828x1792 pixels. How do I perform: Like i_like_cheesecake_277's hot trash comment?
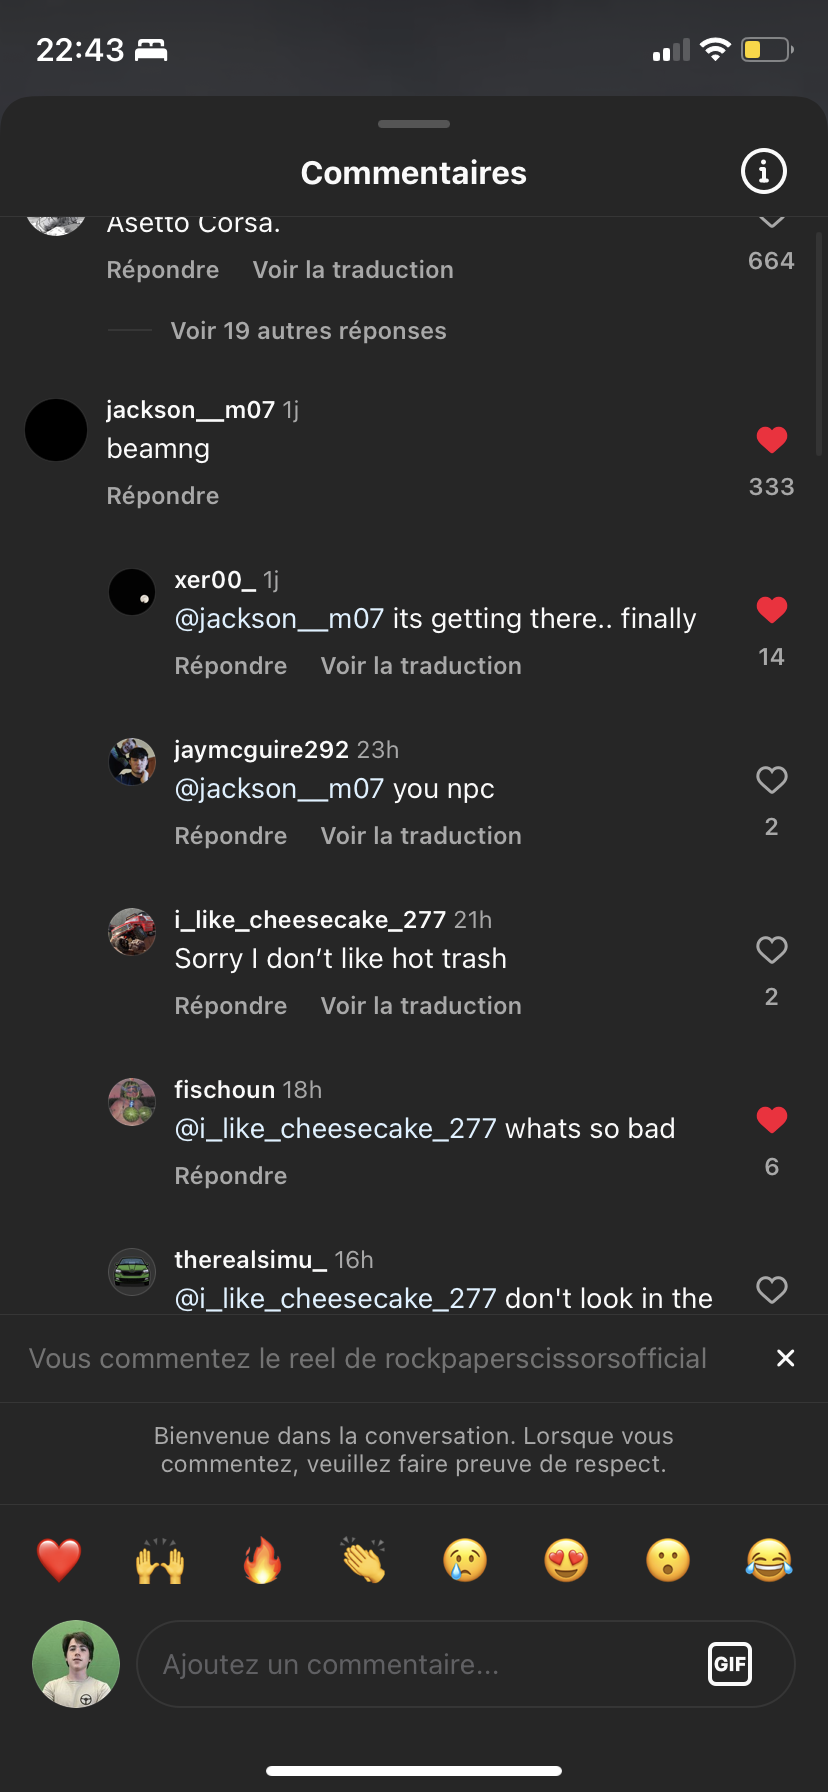point(771,950)
